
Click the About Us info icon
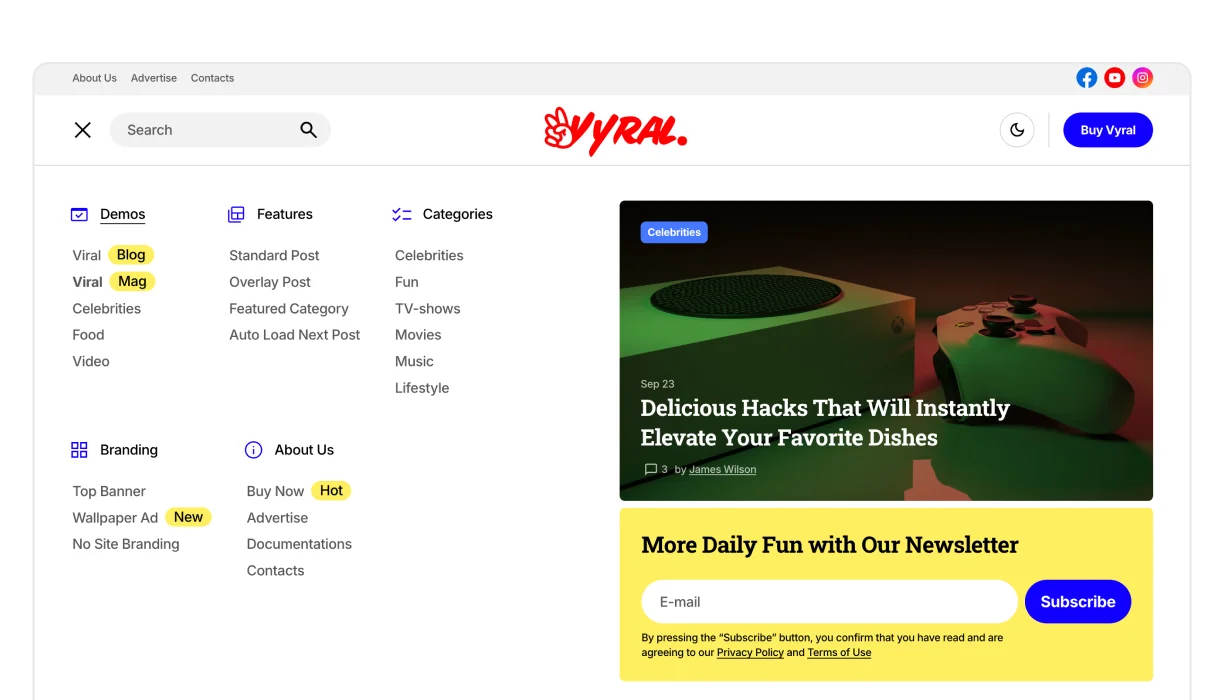[253, 450]
